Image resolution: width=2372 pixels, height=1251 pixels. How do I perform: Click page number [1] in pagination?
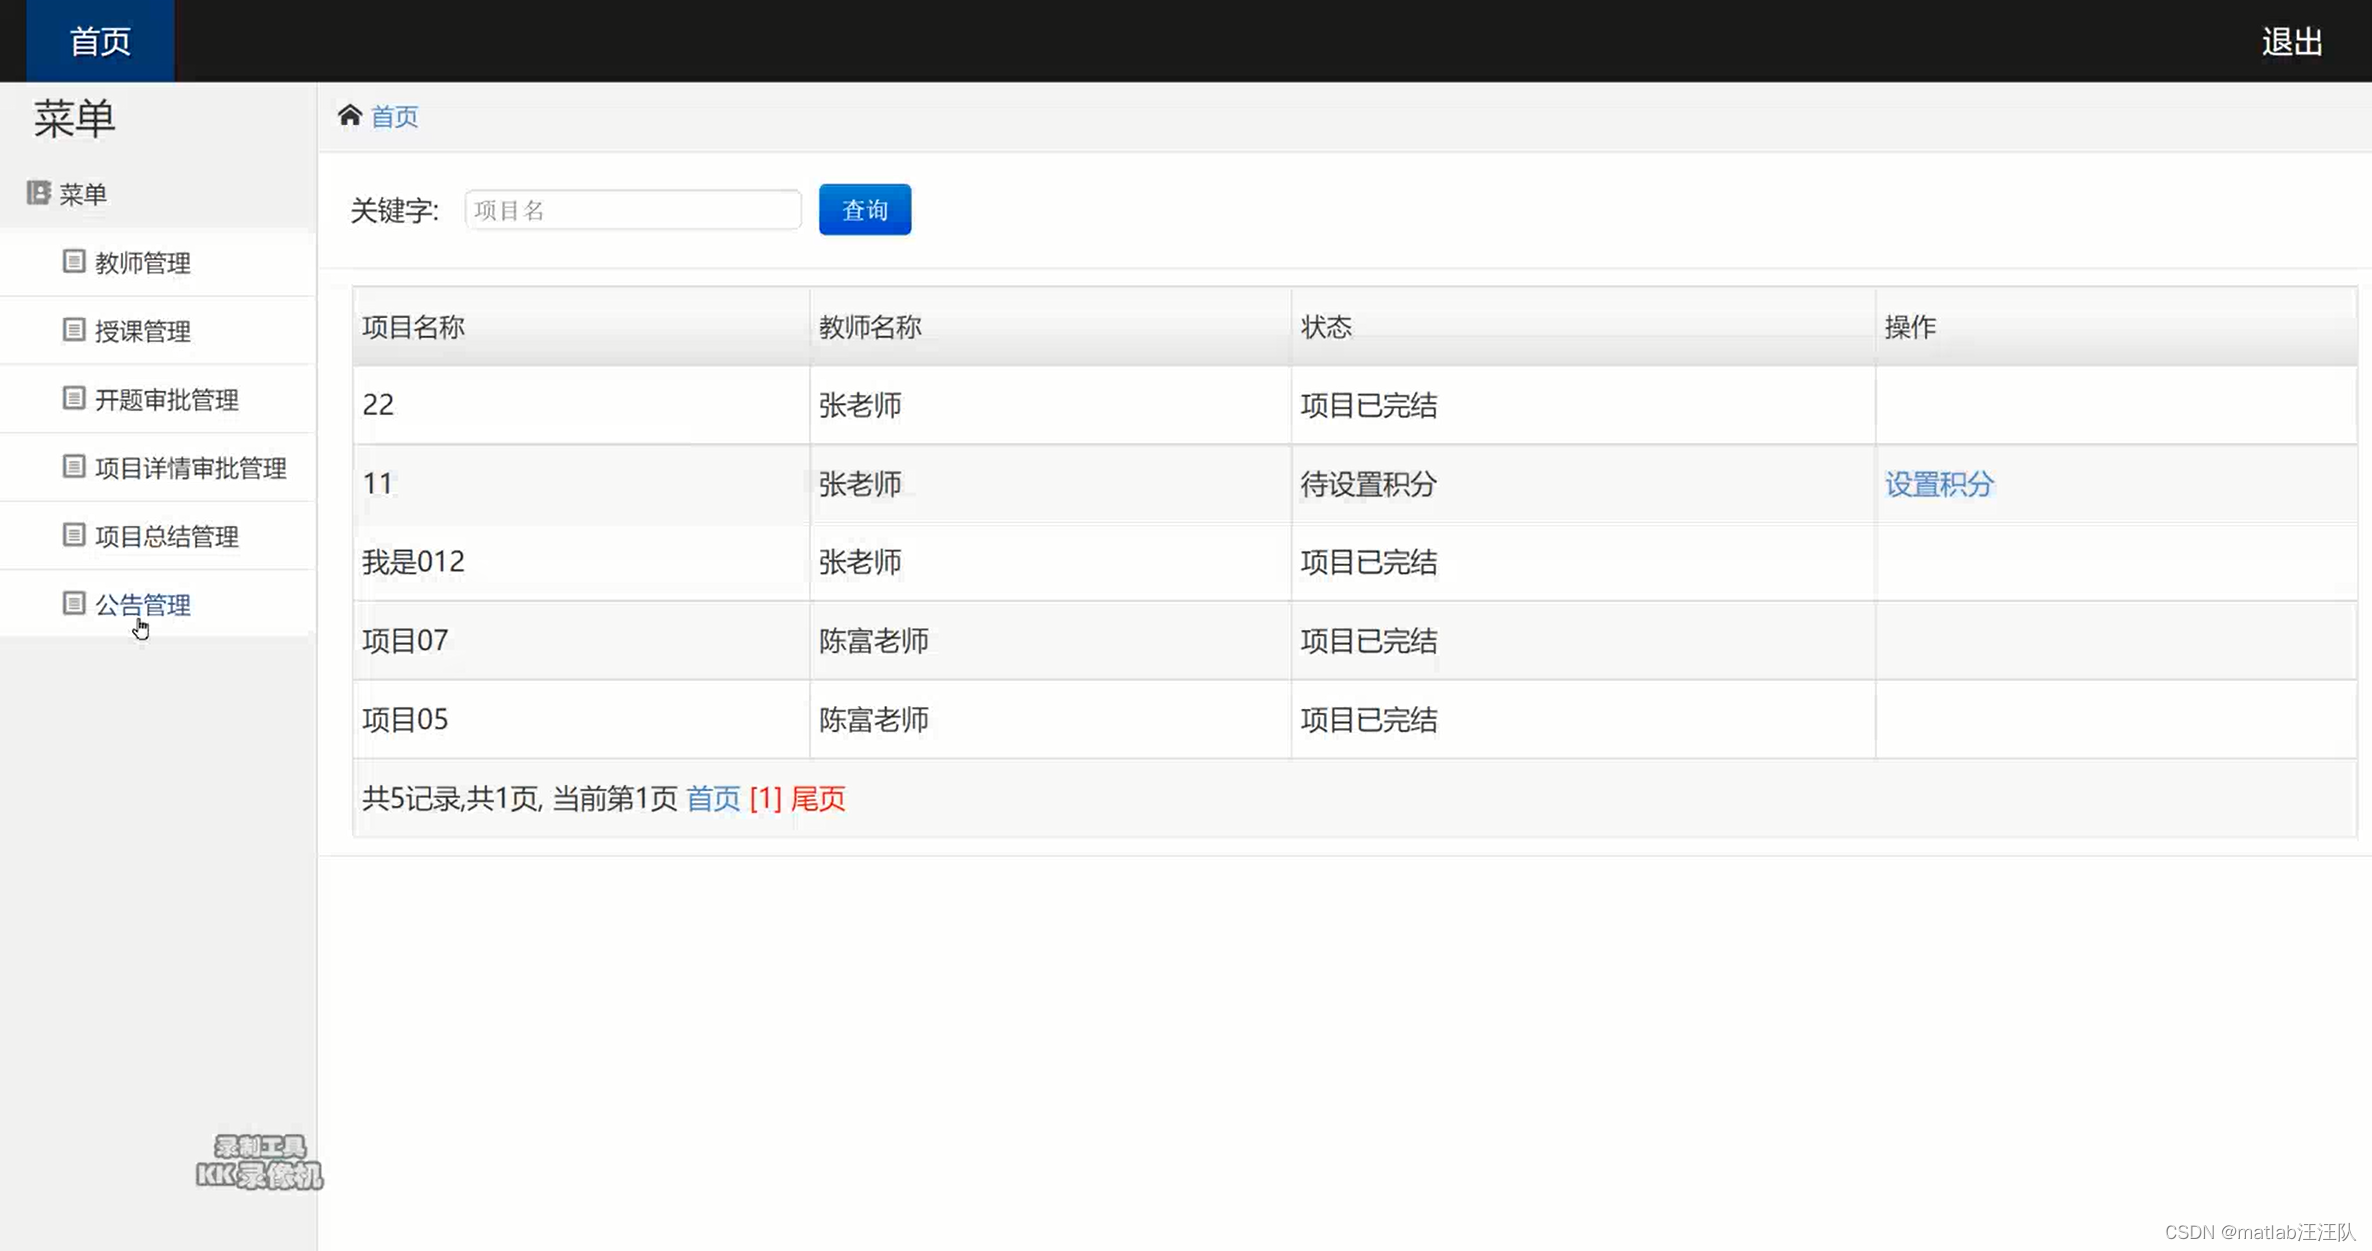point(765,798)
